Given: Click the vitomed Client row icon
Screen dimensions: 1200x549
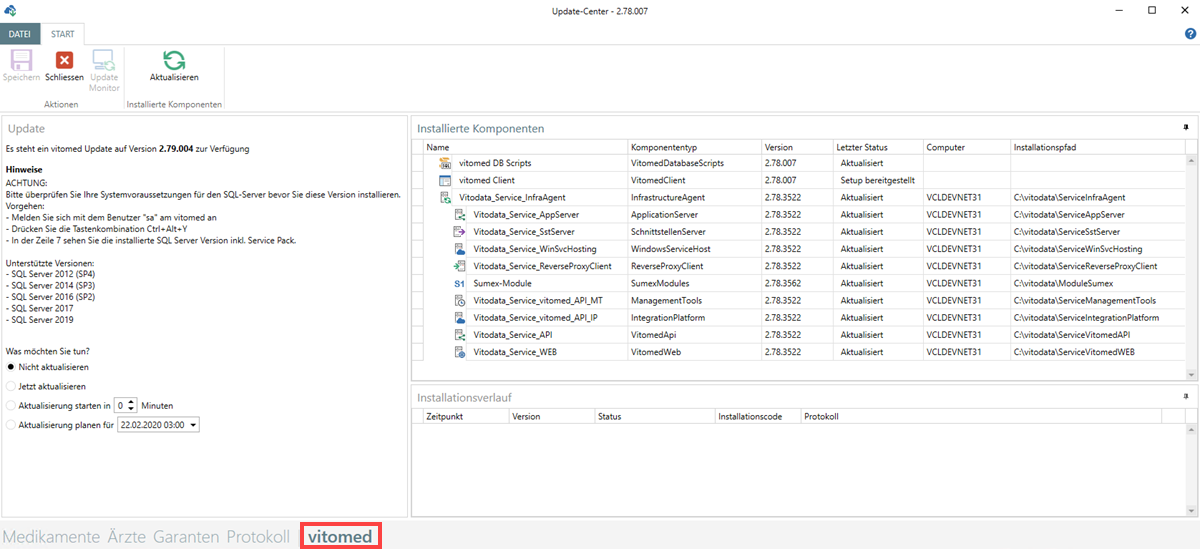Looking at the screenshot, I should pos(446,181).
